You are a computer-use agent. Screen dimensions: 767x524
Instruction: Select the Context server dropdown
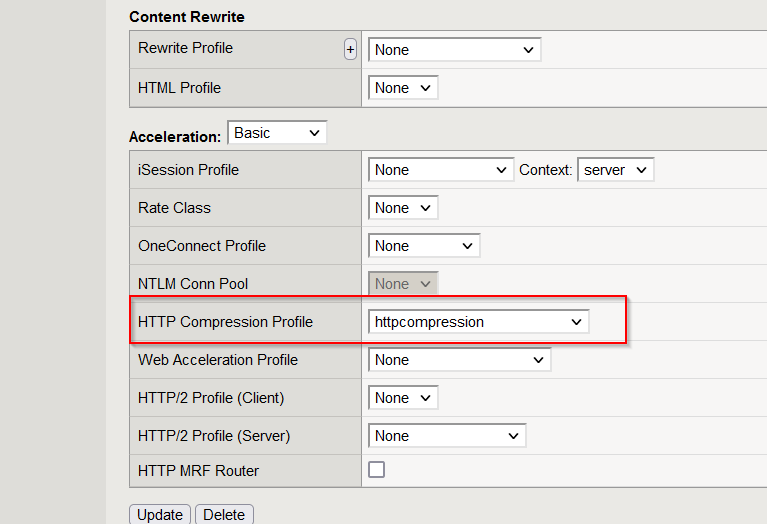coord(615,170)
